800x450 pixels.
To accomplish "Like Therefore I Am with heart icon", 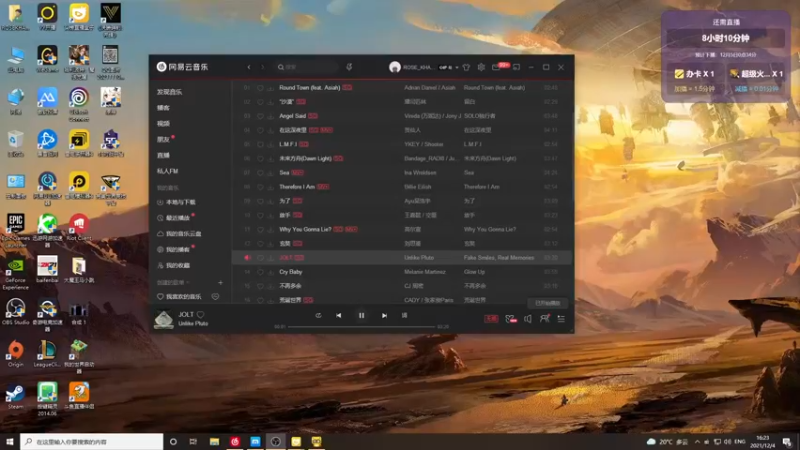I will click(x=260, y=187).
